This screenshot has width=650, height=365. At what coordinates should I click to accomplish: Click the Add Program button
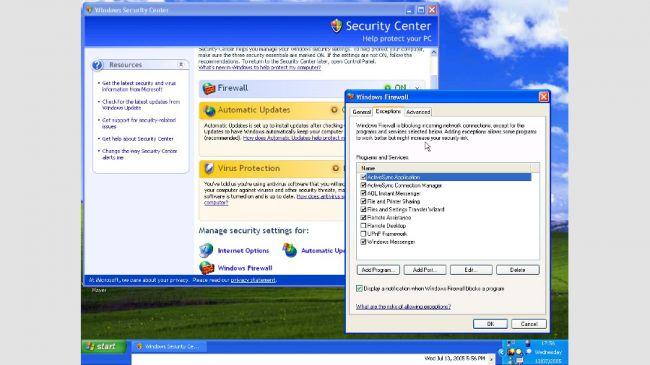[378, 270]
